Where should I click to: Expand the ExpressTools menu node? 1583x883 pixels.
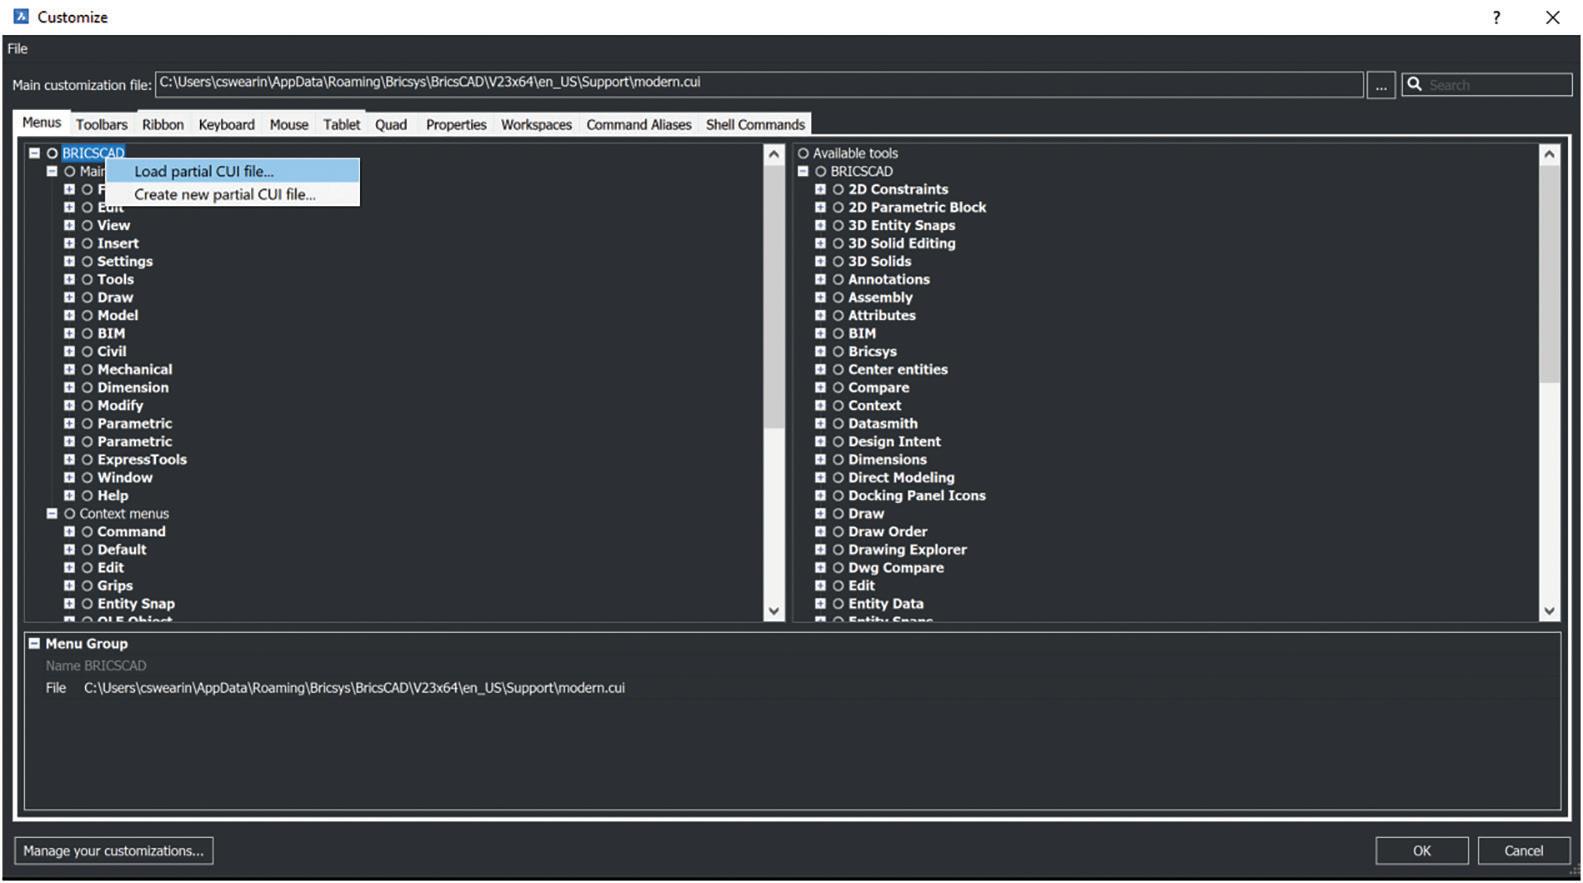pyautogui.click(x=69, y=459)
